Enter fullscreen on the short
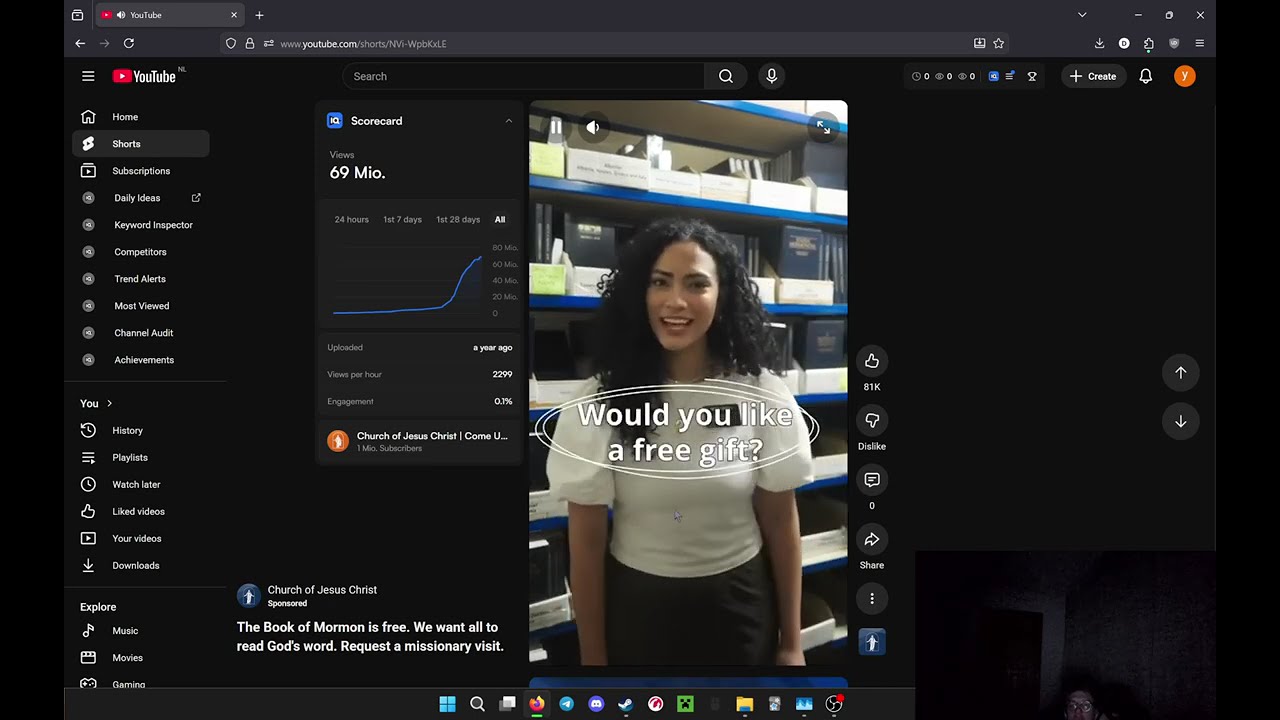 [822, 127]
